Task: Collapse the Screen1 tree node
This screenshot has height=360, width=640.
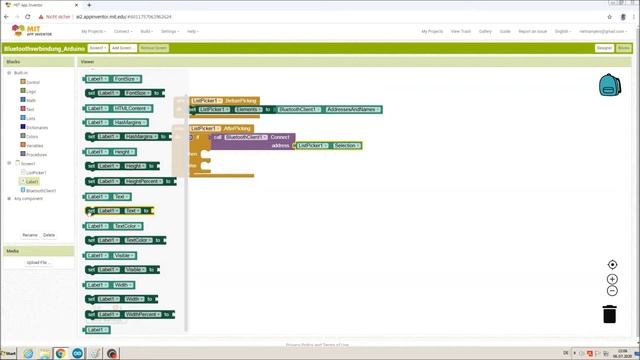Action: pos(9,163)
